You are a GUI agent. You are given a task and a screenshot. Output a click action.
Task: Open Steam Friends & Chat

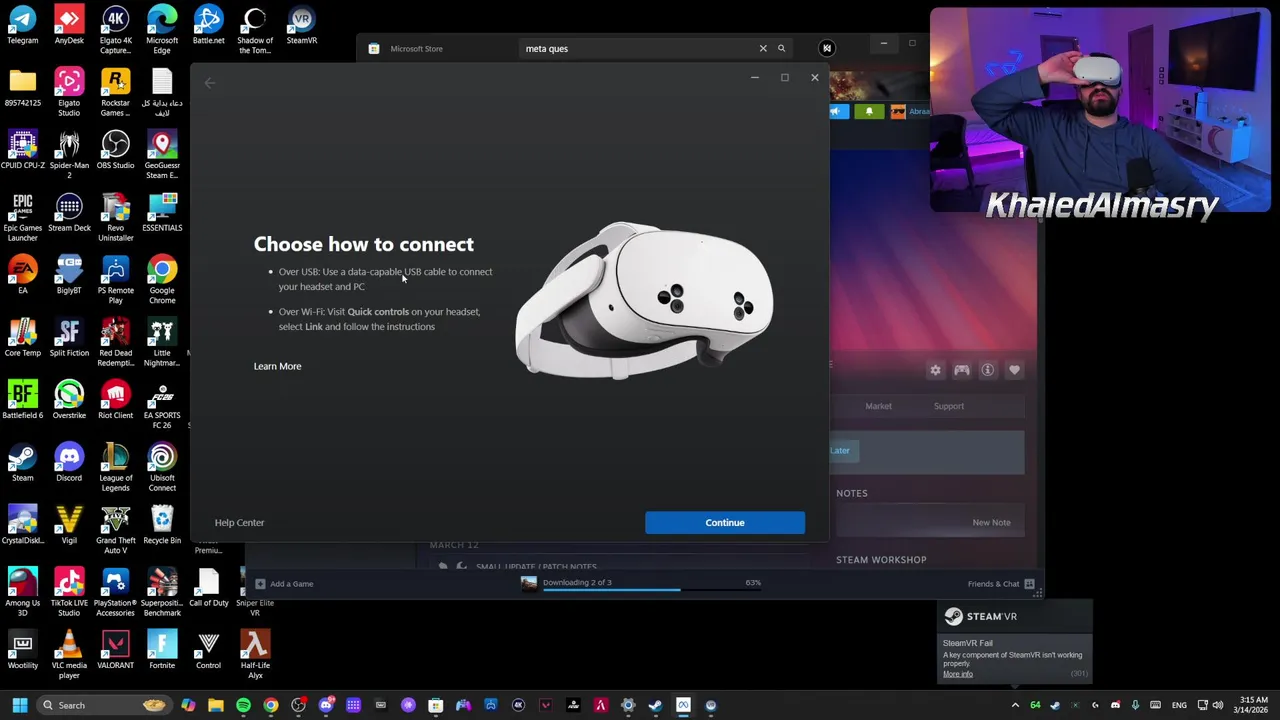(x=1001, y=584)
